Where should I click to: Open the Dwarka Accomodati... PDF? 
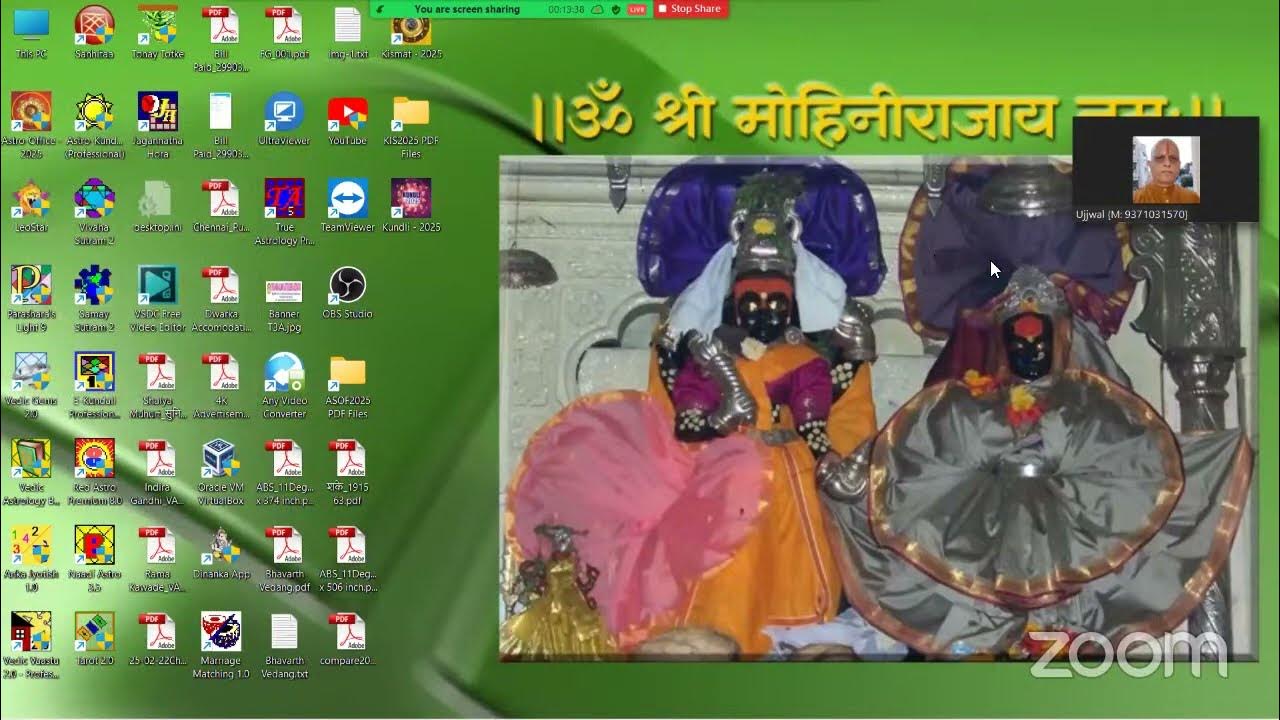point(221,299)
